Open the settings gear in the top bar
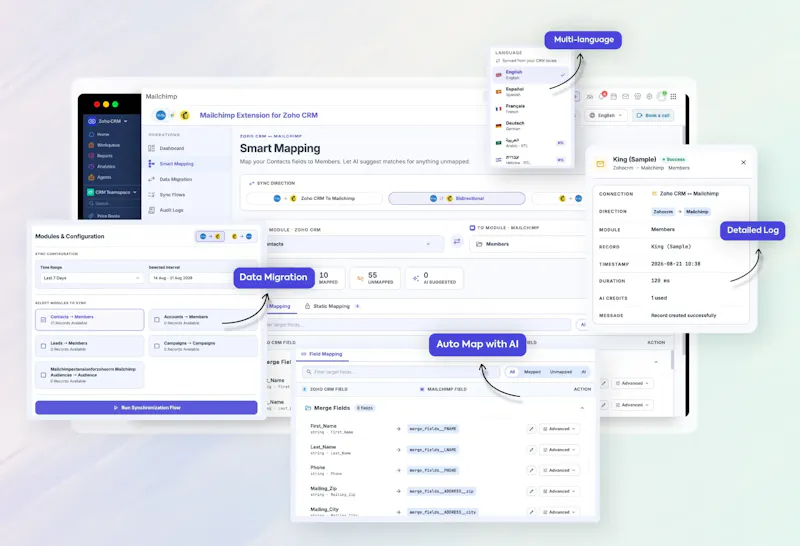 [x=649, y=96]
